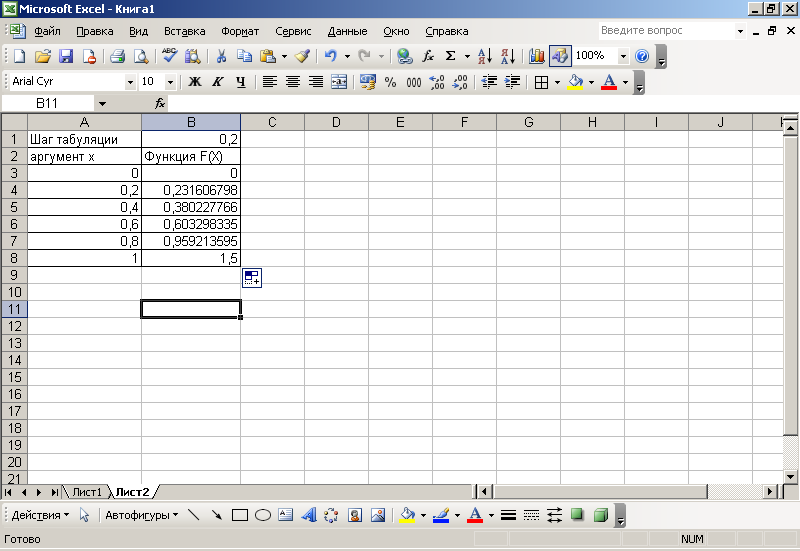Apply currency format icon
The image size is (800, 551).
click(367, 82)
